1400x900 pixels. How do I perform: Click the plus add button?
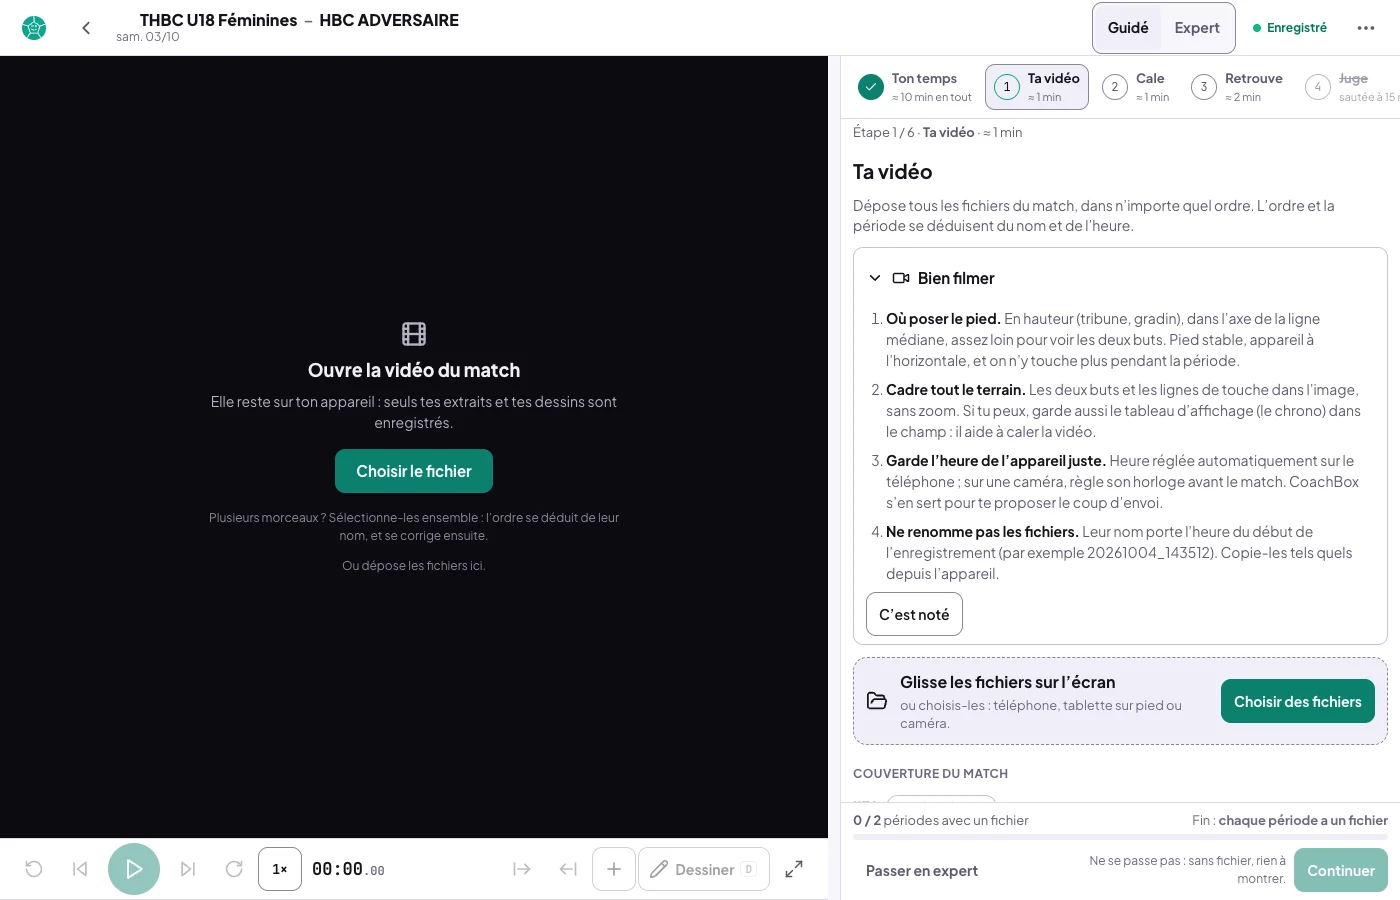(614, 869)
